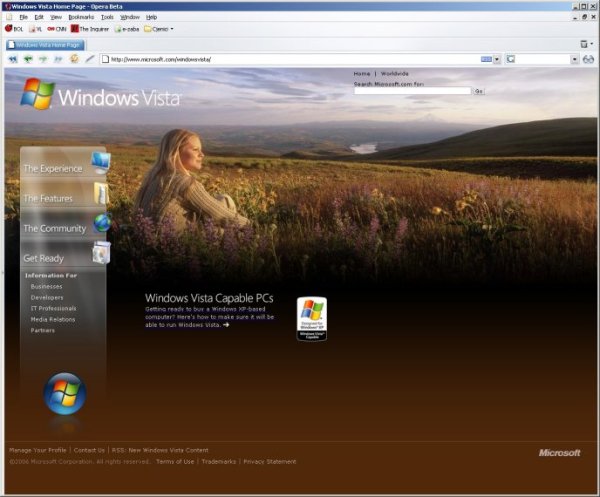
Task: Click the Opera toolbar search field
Action: [x=543, y=59]
